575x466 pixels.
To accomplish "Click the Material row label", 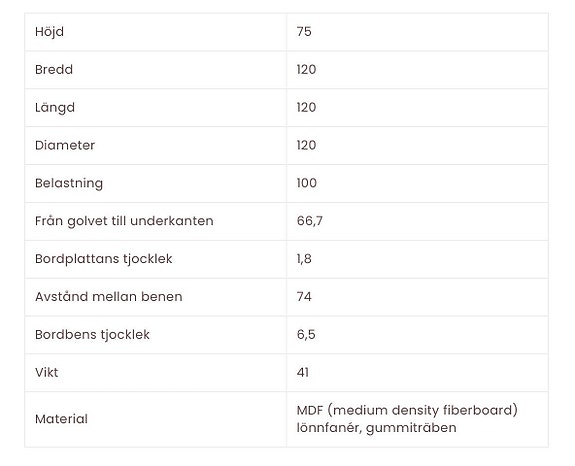I will coord(61,419).
